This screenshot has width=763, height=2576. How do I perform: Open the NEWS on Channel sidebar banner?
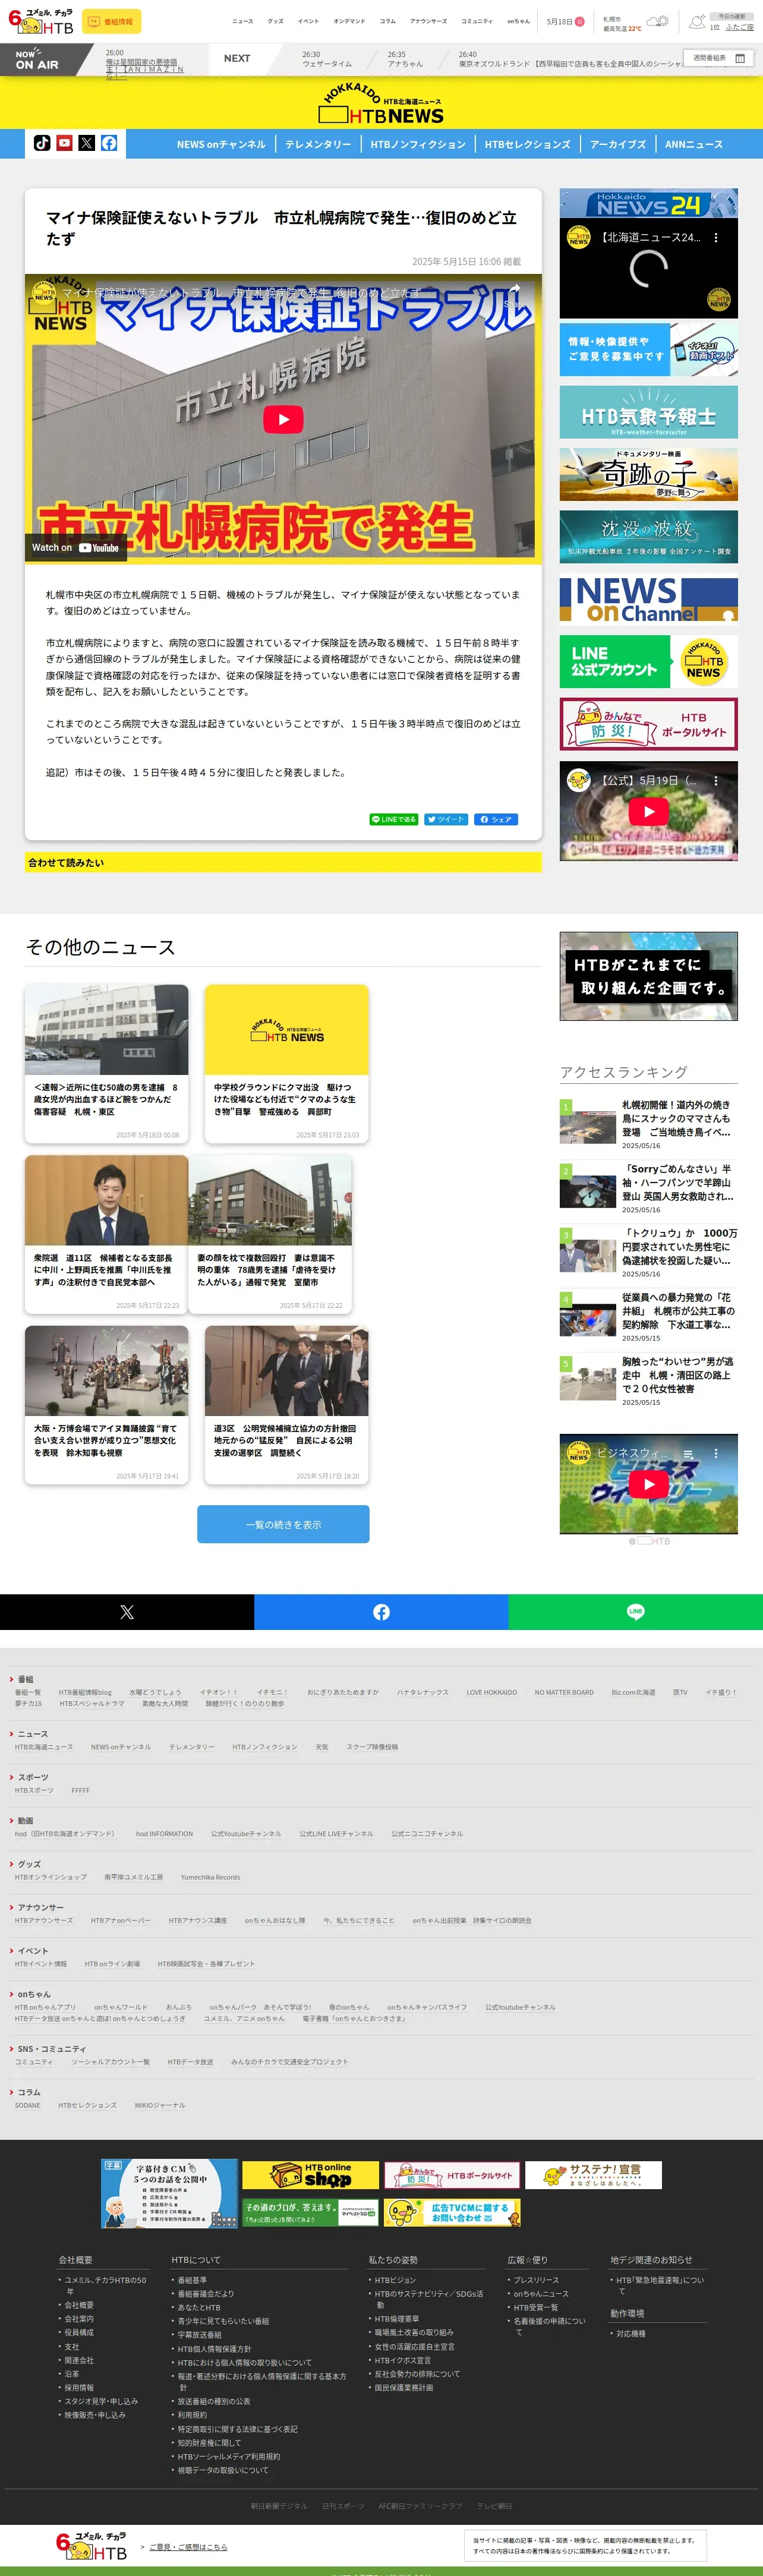coord(649,599)
